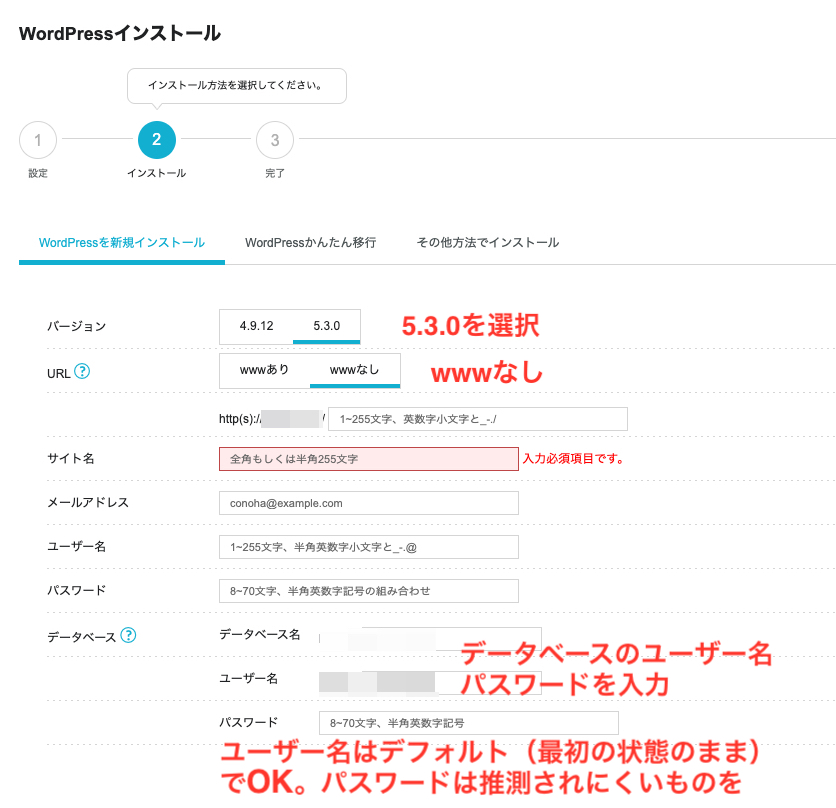Click the インストール方法を選択してください。 tooltip text
The height and width of the screenshot is (808, 836).
235,85
